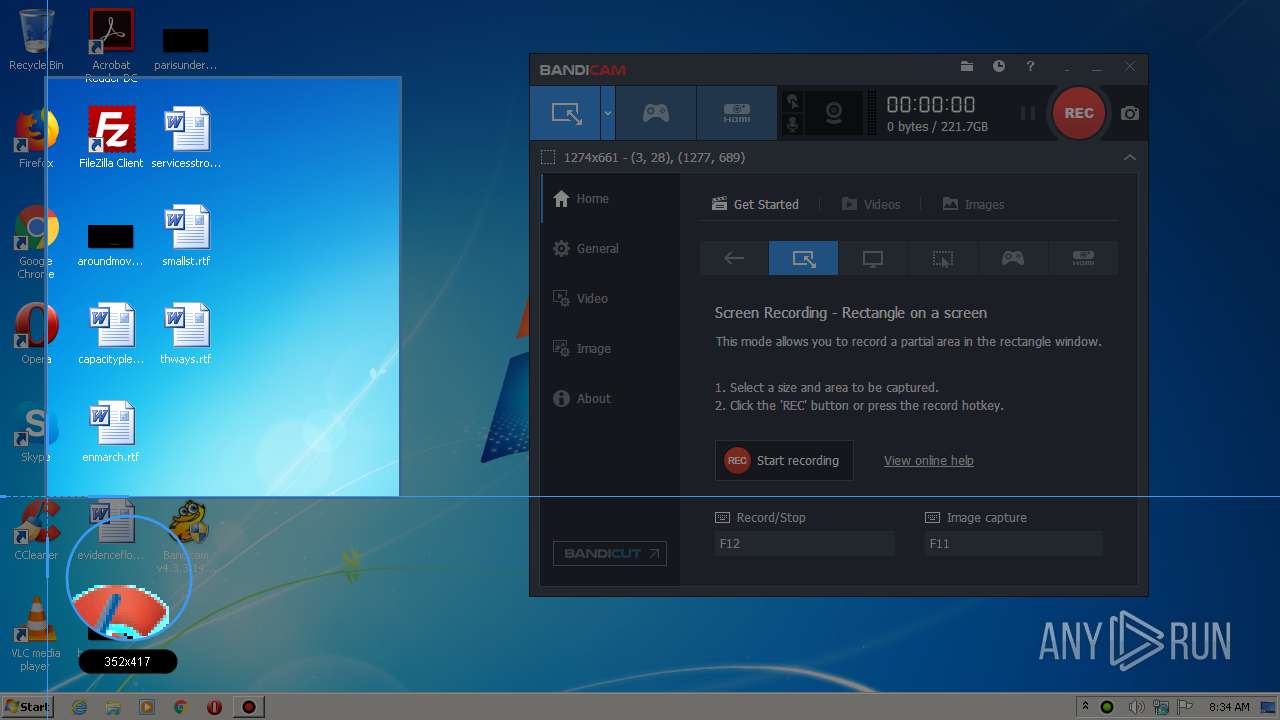The image size is (1280, 720).
Task: Switch to the Videos tab
Action: click(871, 204)
